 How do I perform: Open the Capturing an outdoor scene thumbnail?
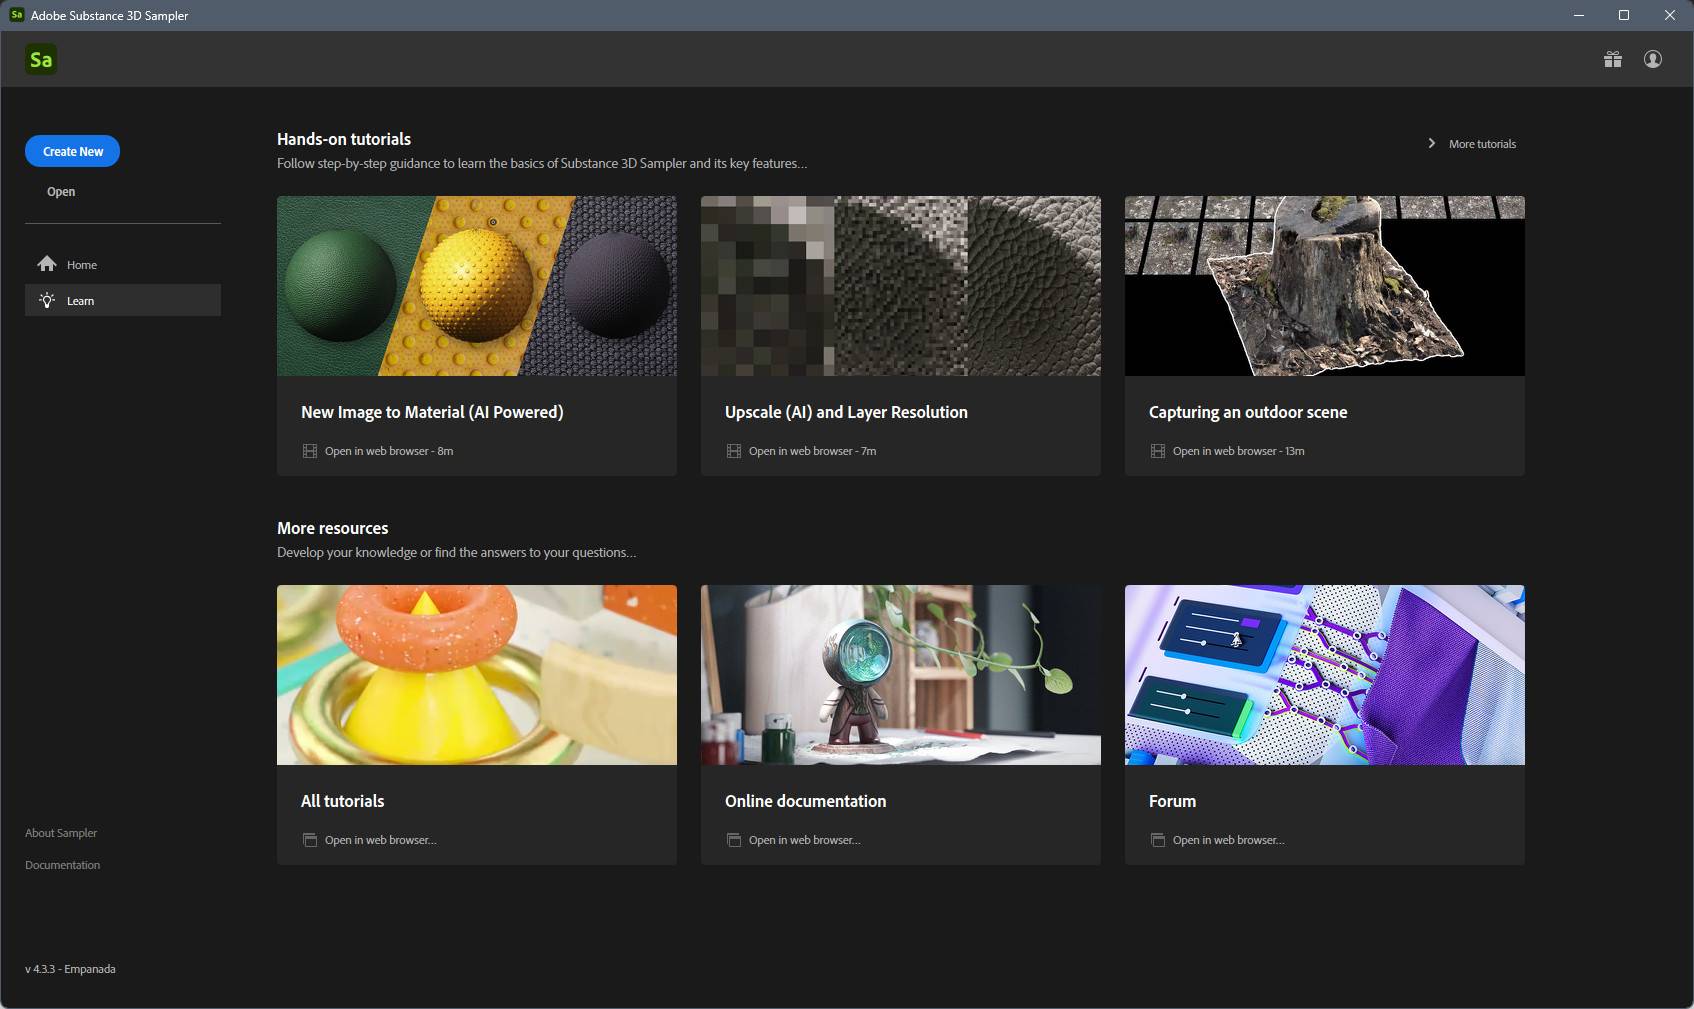pos(1325,286)
